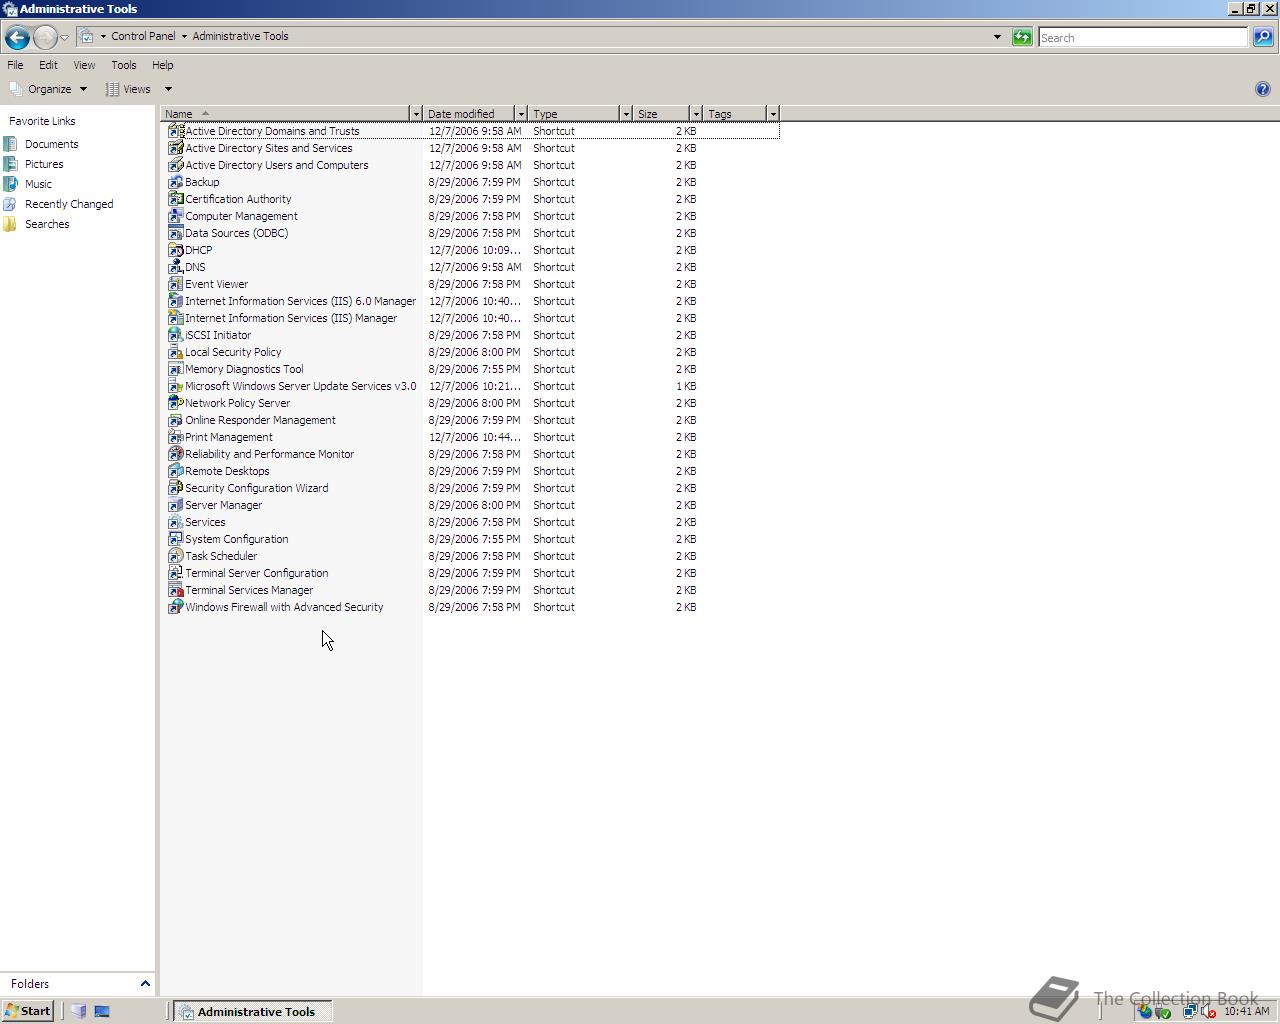The image size is (1280, 1024).
Task: Expand the Folders pane chevron
Action: point(145,984)
